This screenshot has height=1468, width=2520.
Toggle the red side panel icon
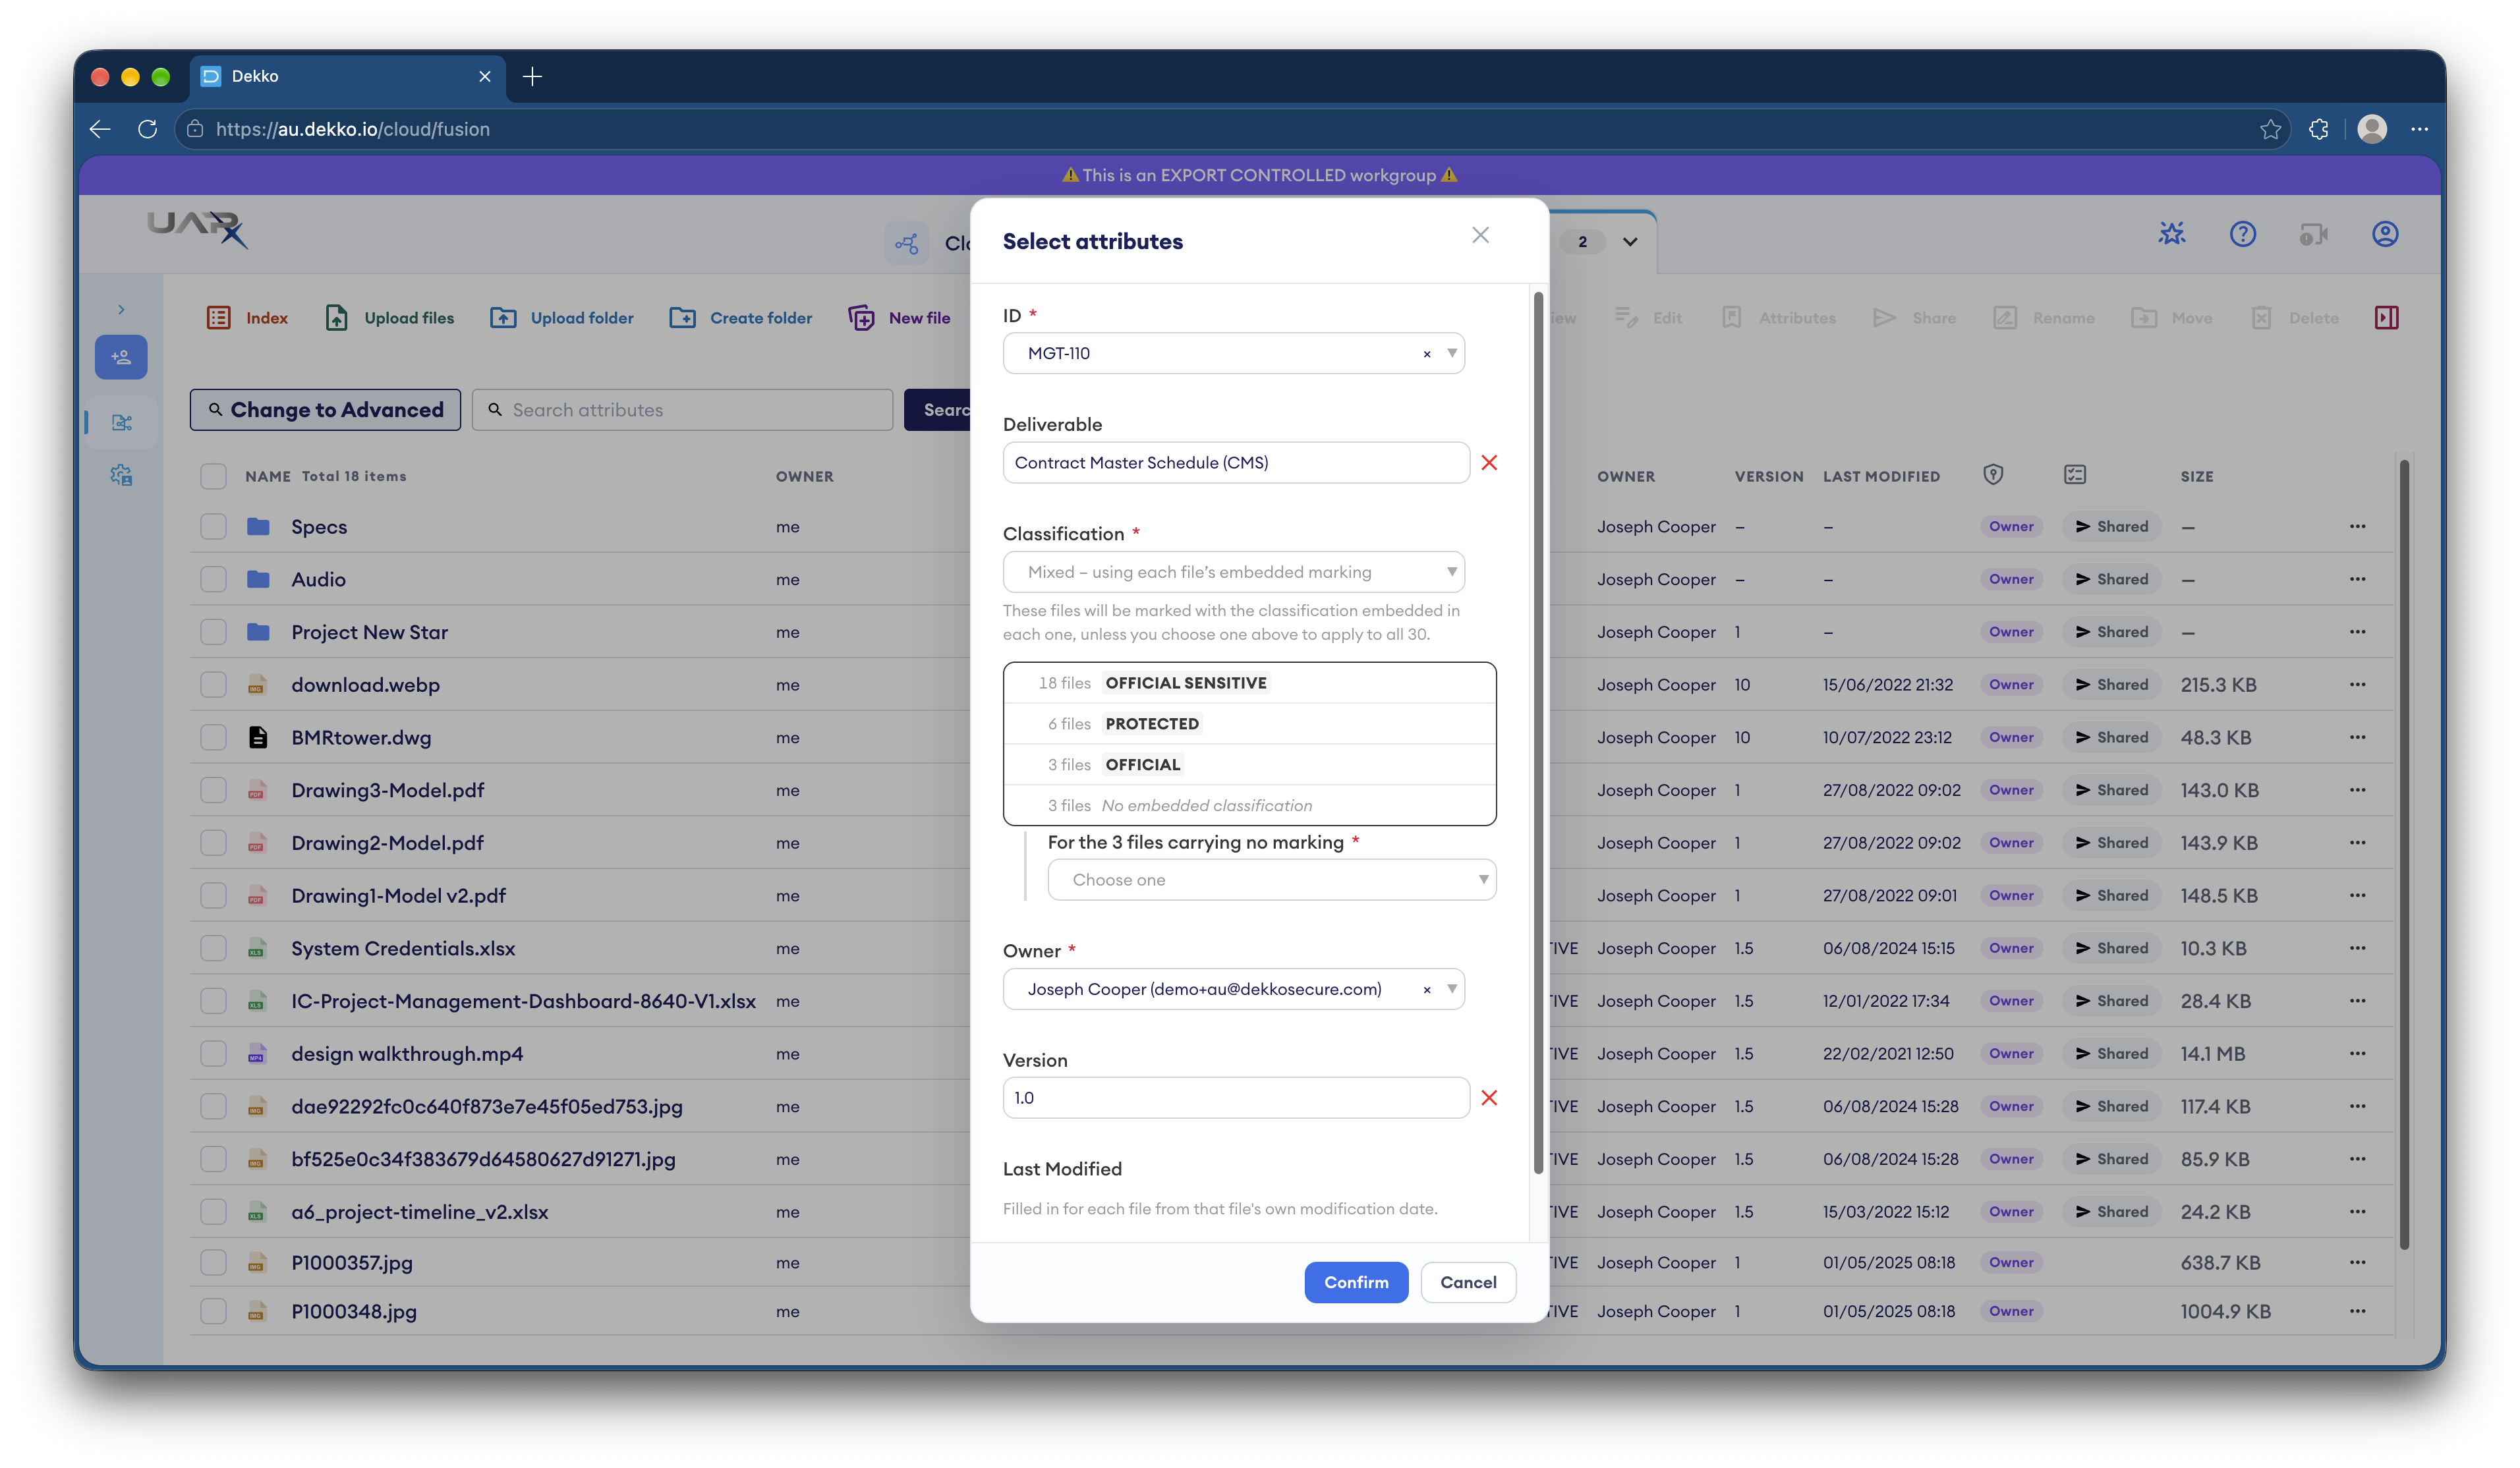[2386, 318]
